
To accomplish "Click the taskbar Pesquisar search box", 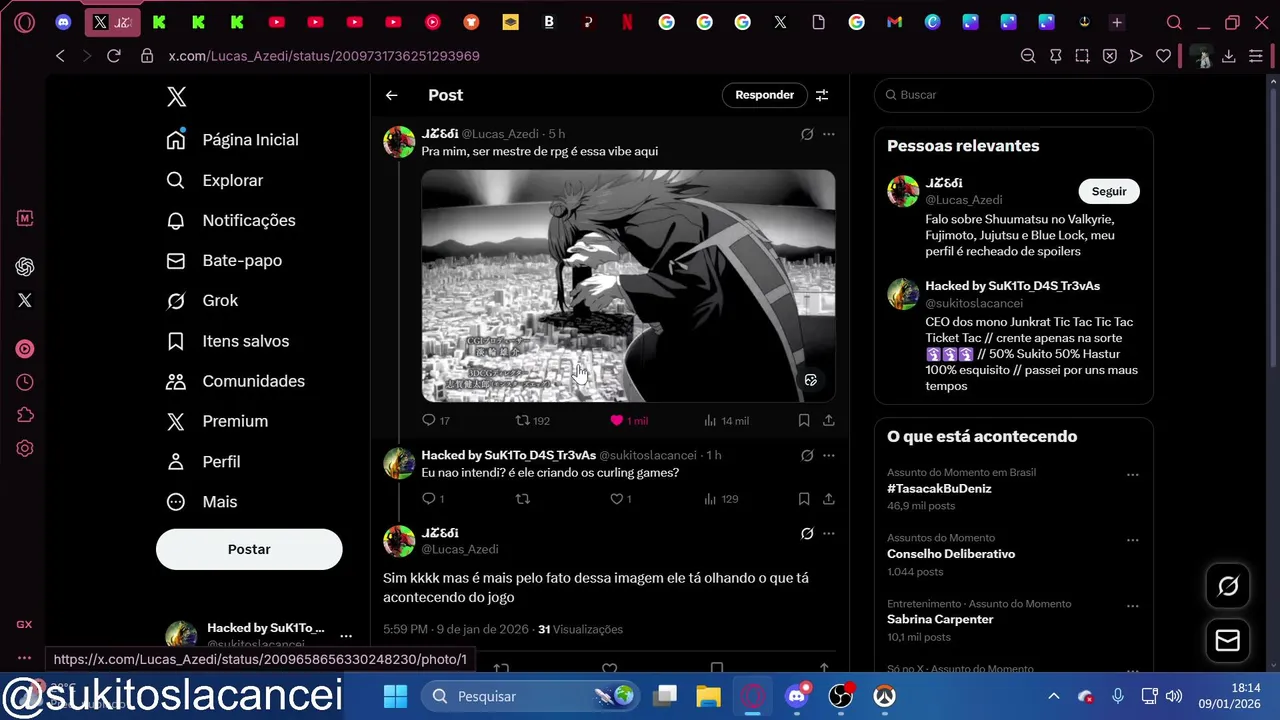I will [529, 696].
